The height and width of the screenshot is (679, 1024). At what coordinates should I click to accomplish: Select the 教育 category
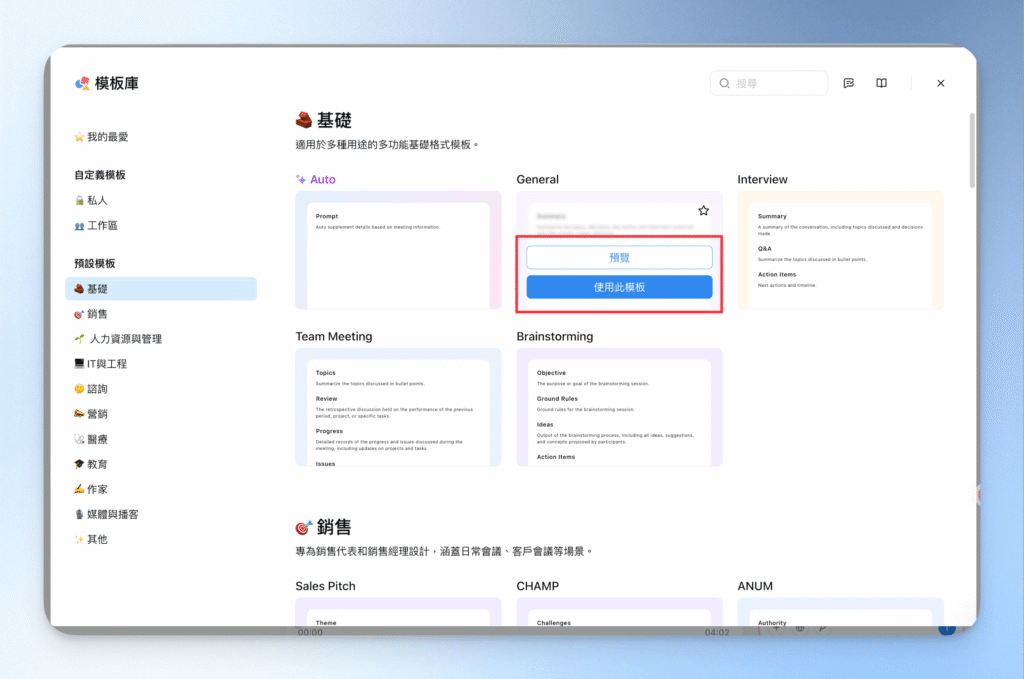(x=91, y=464)
